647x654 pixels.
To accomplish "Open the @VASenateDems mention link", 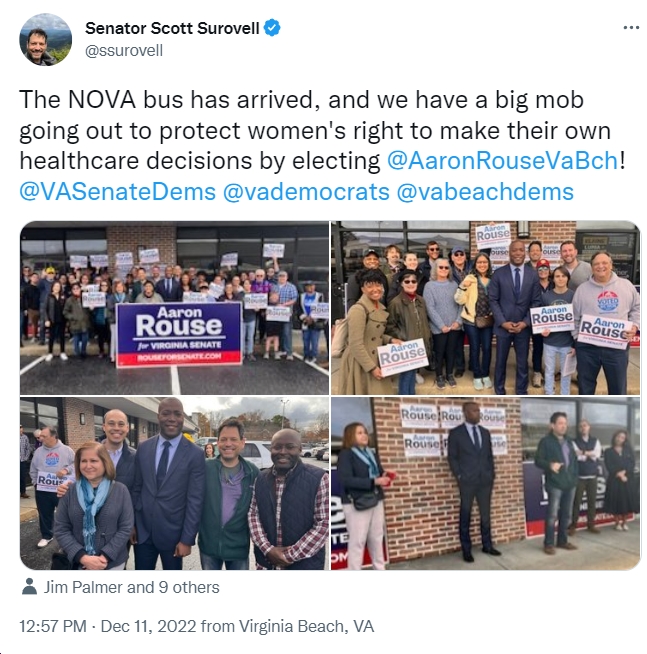I will click(118, 192).
